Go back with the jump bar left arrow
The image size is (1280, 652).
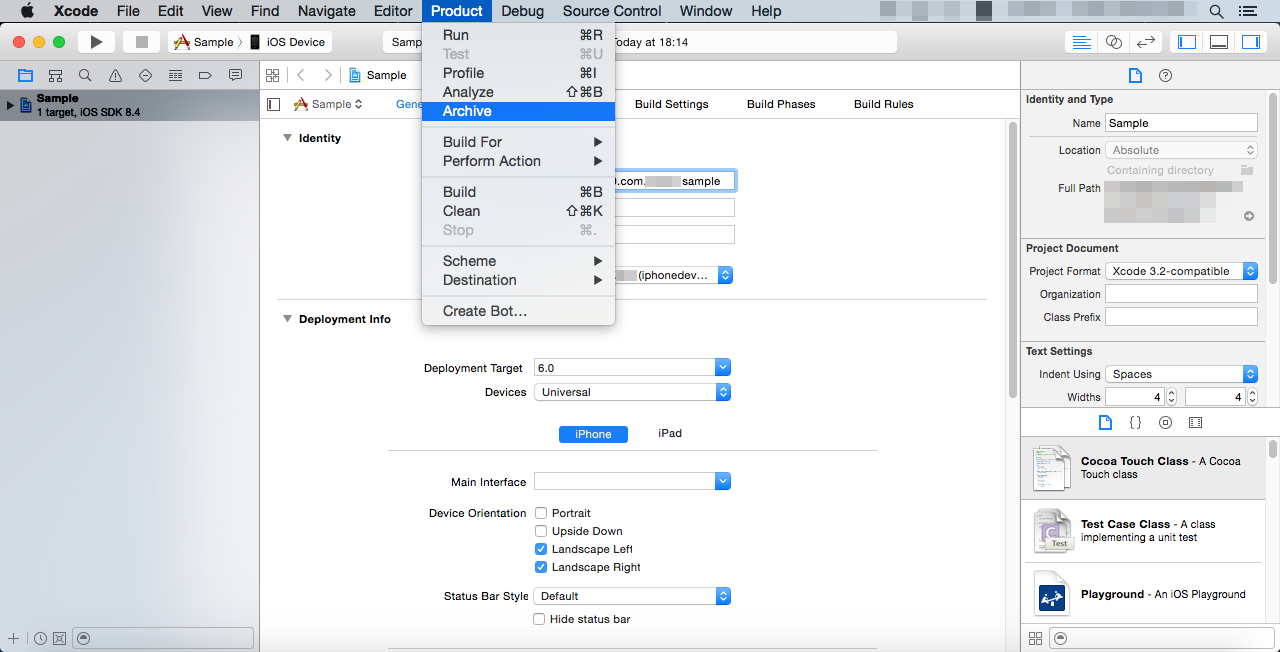pos(300,75)
